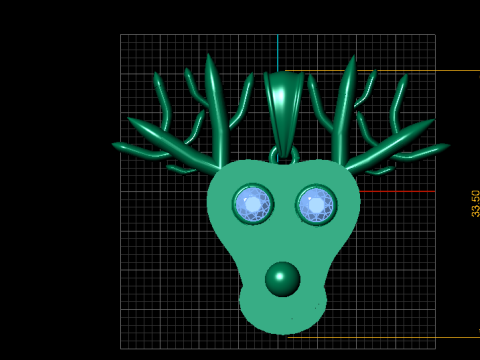Select the right round gemstone eye
Image resolution: width=480 pixels, height=360 pixels.
[x=316, y=205]
